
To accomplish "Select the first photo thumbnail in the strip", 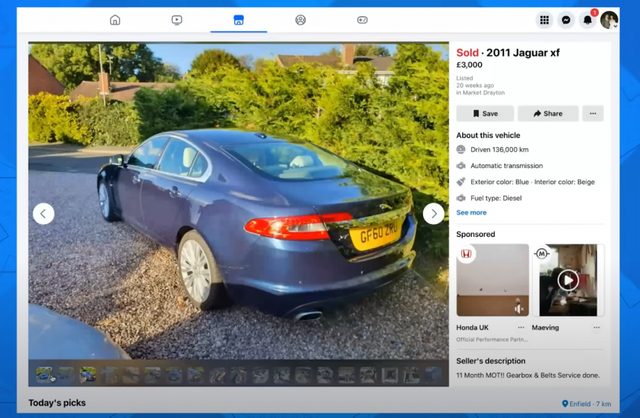I will [x=45, y=375].
